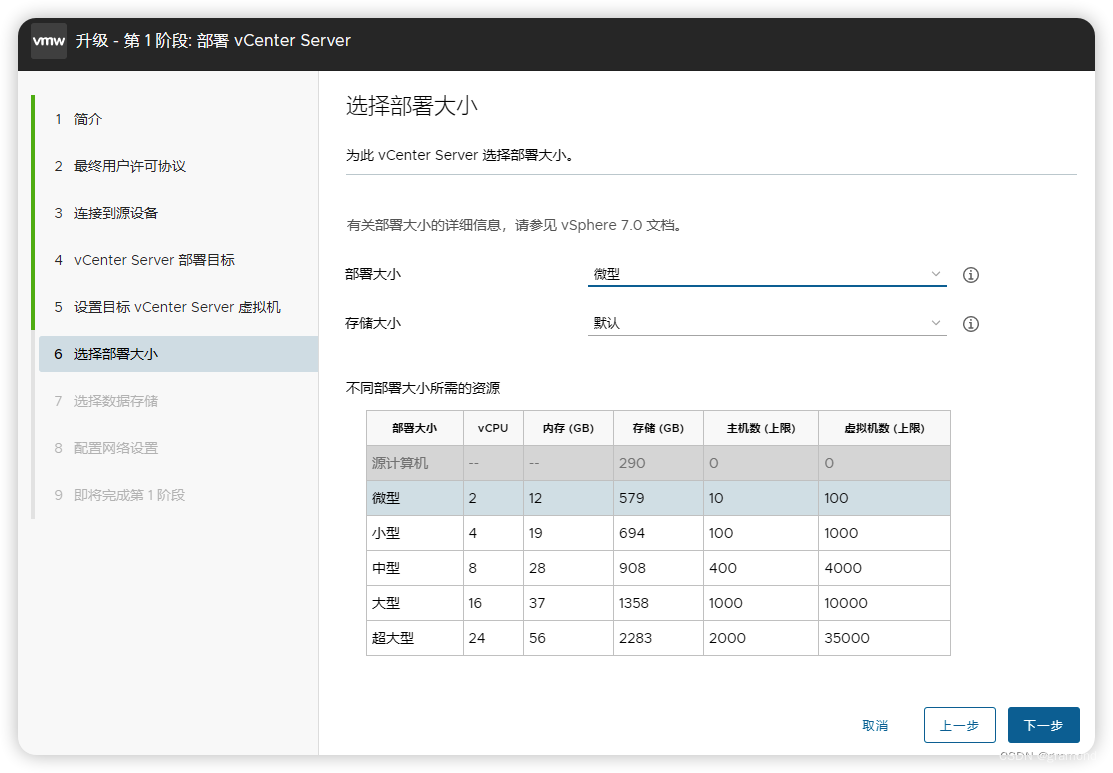Click the 部署大小 column header
The image size is (1113, 773).
coord(415,428)
